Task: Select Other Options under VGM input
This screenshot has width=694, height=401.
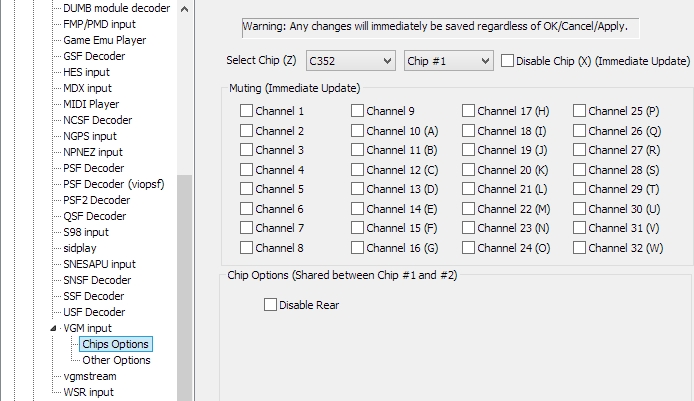Action: click(116, 360)
